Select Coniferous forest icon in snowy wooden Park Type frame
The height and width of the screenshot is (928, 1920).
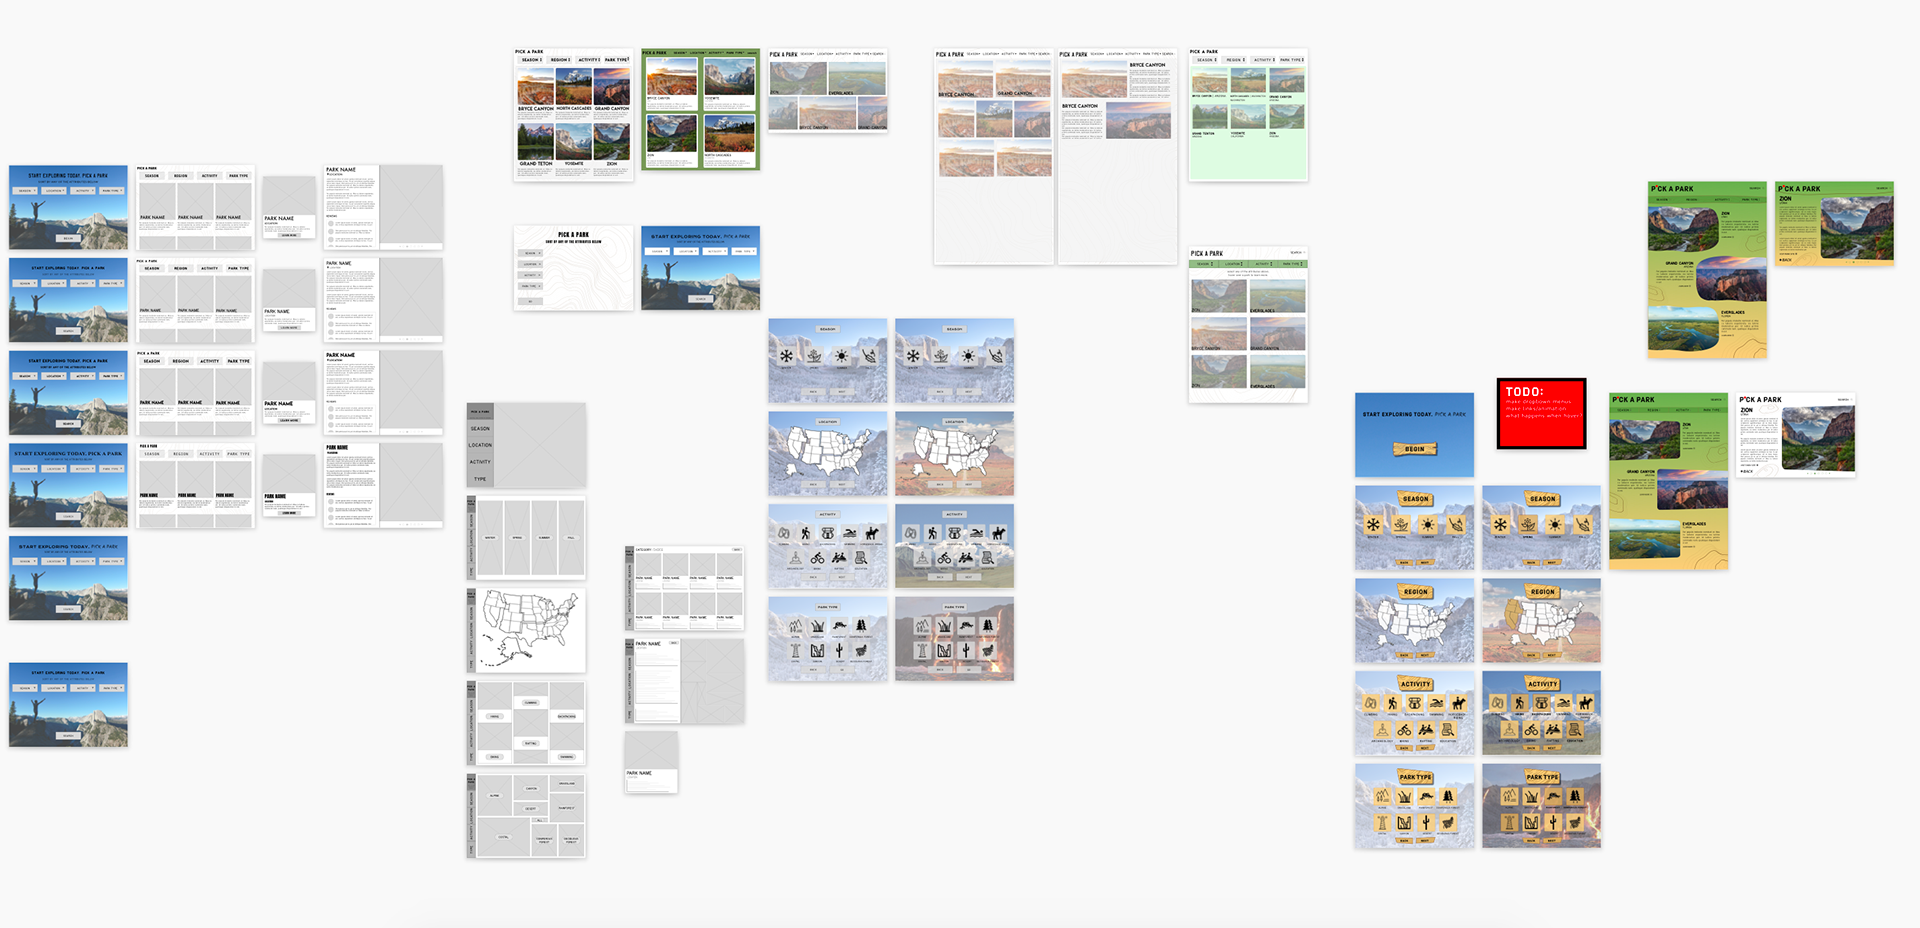[1448, 796]
